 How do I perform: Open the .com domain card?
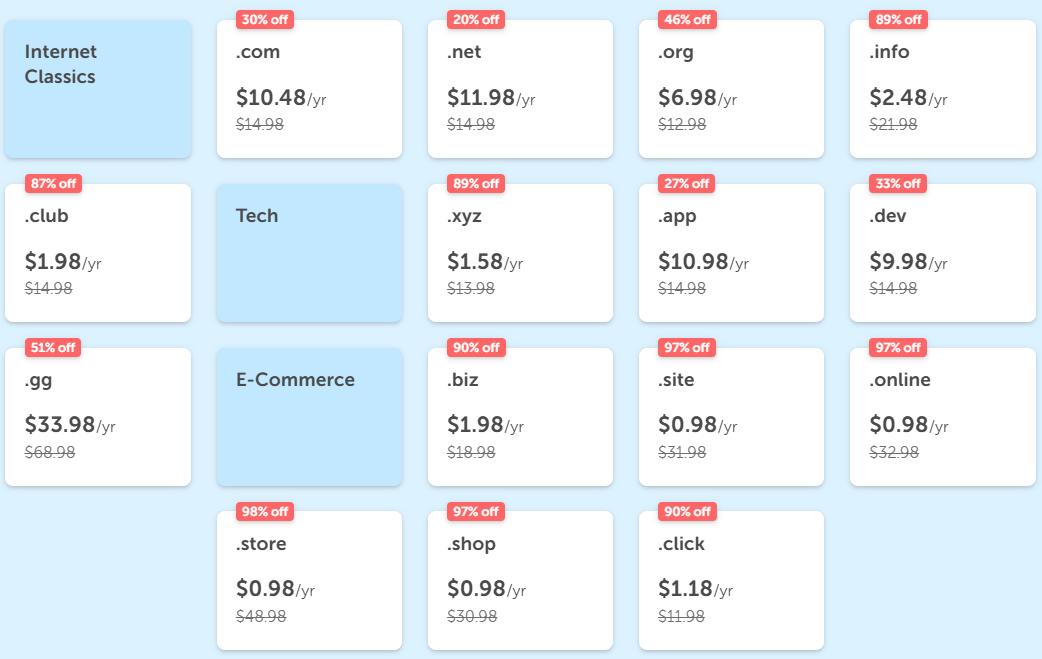309,89
